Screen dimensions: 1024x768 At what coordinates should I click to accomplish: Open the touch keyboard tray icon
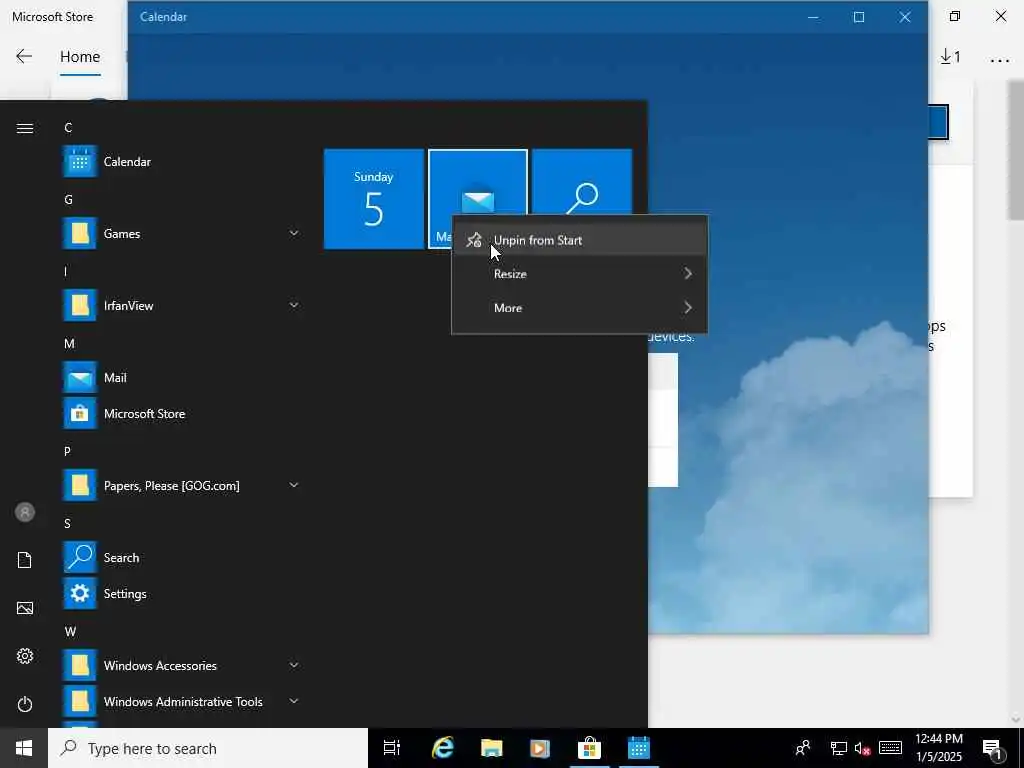(x=890, y=748)
